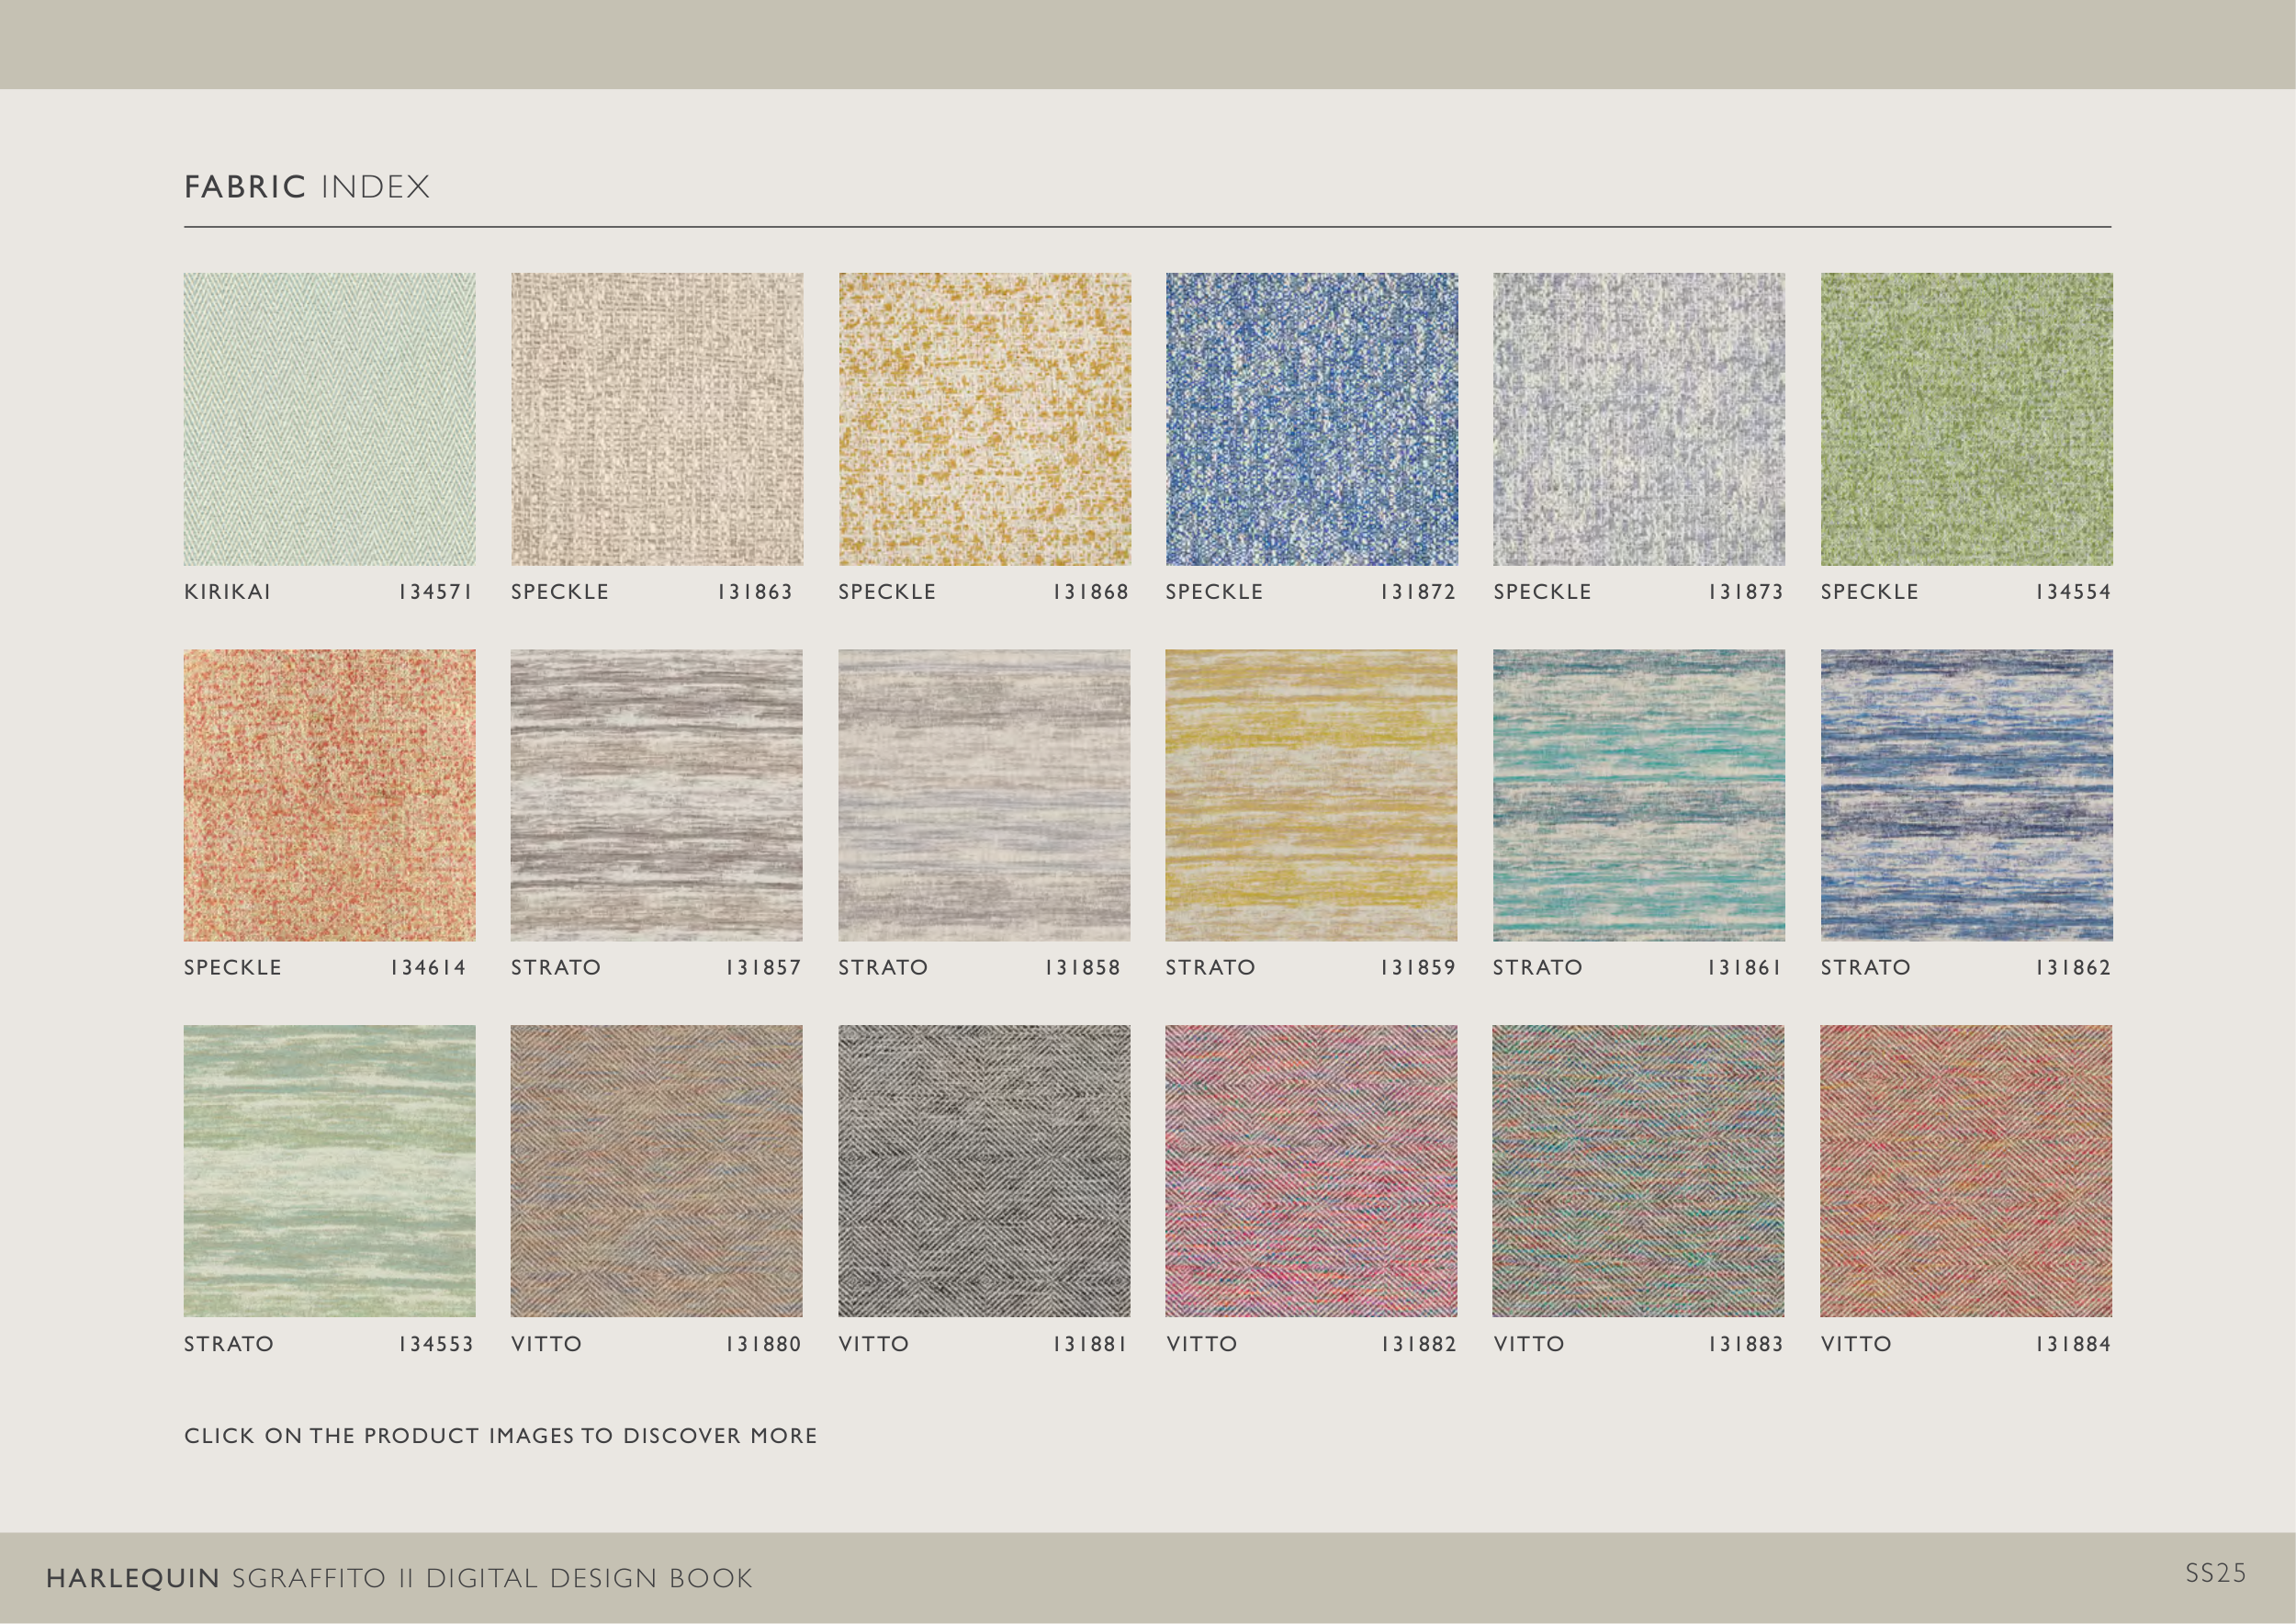Open the multicolor Vitto 131883 fabric image
Screen dimensions: 2296x1624
click(1638, 1171)
